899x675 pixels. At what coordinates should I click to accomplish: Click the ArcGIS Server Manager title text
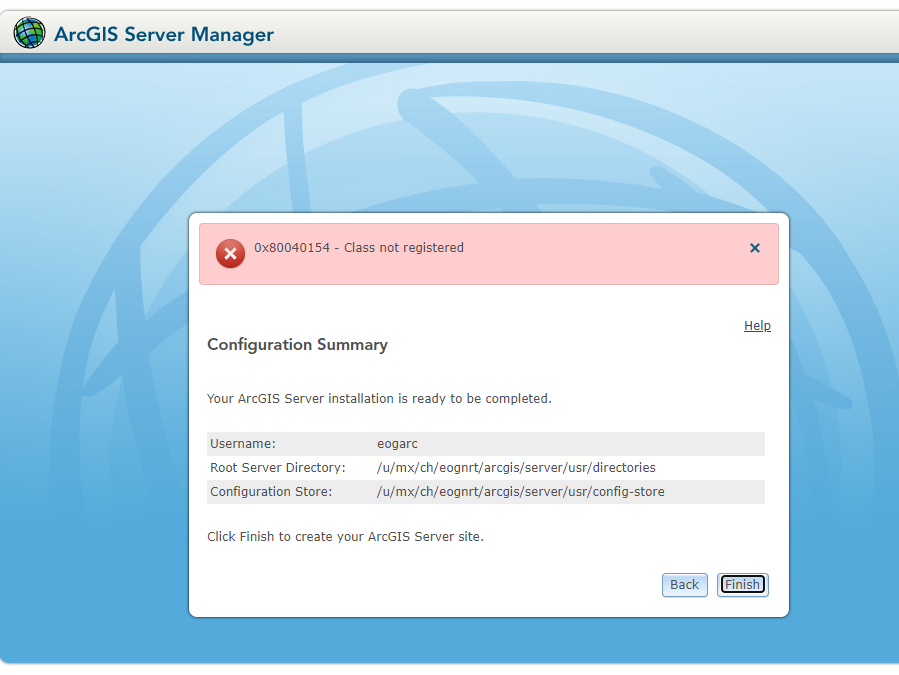(x=164, y=35)
